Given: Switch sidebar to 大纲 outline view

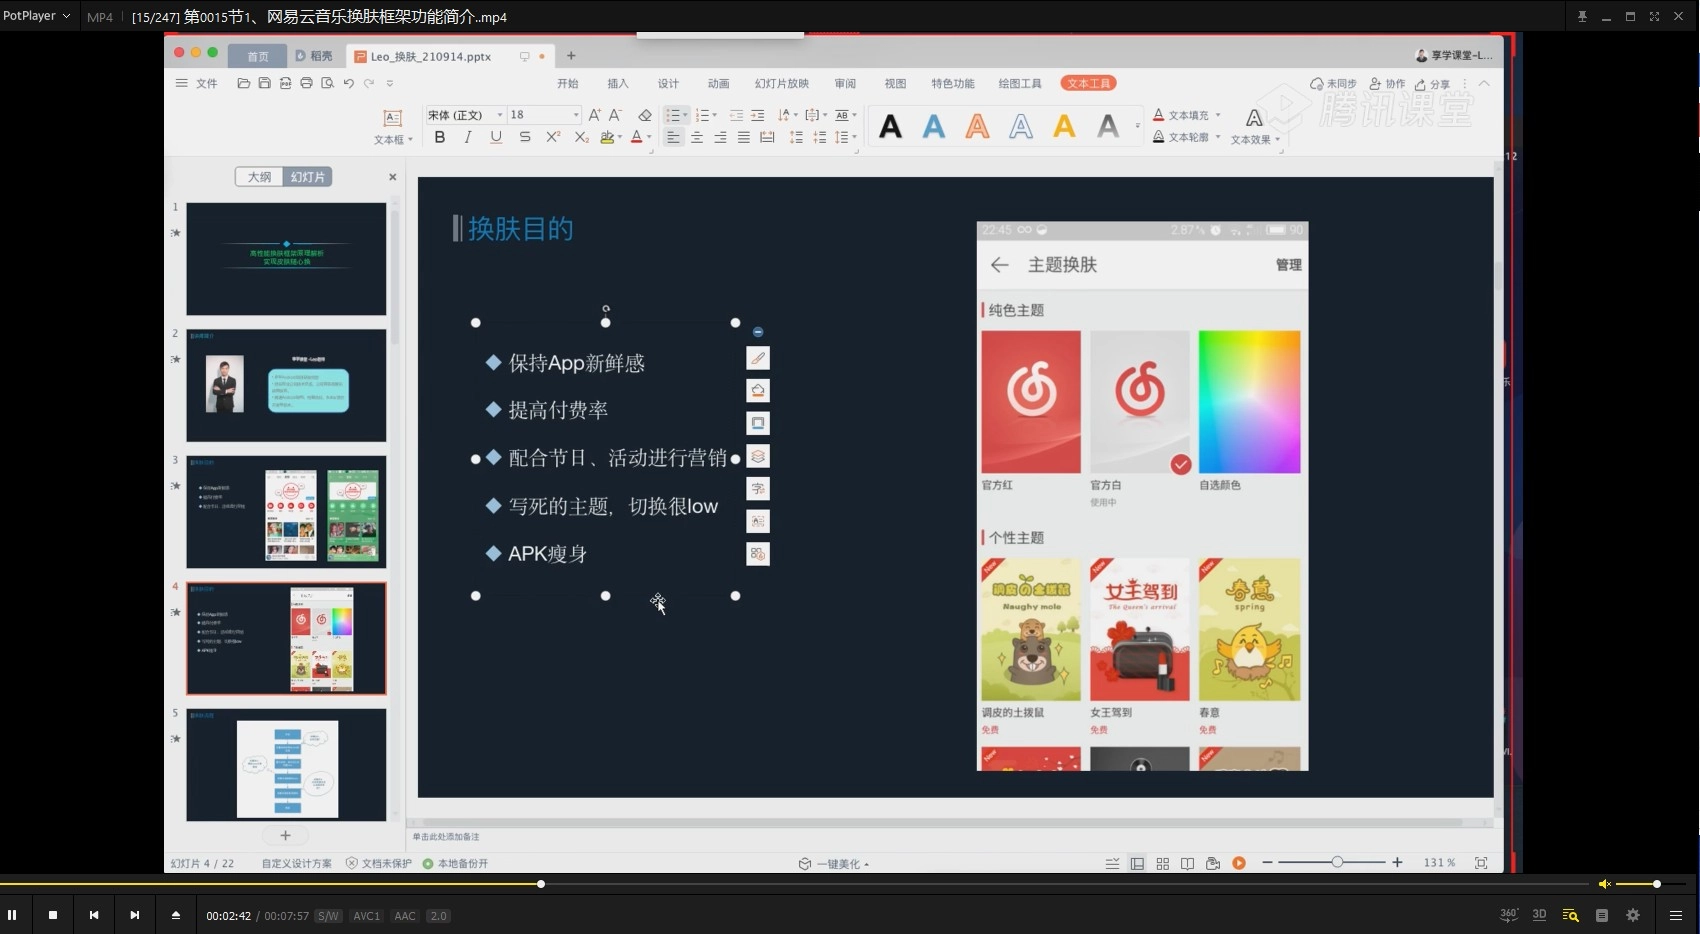Looking at the screenshot, I should [x=259, y=177].
